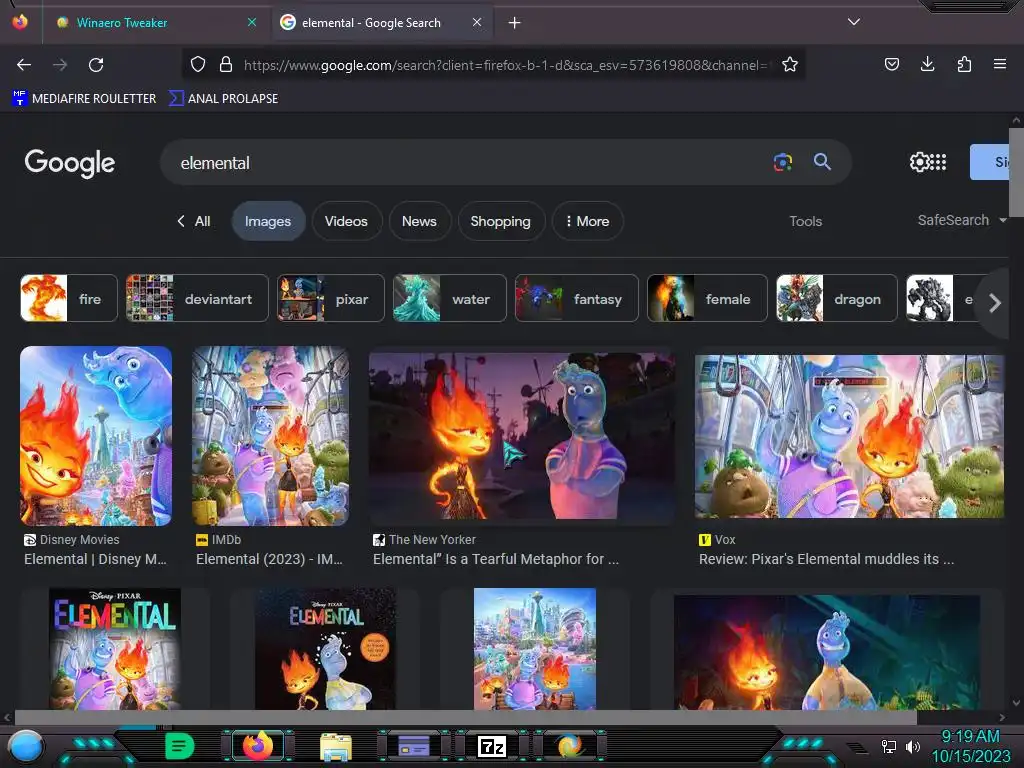Open the Tools options

tap(805, 221)
